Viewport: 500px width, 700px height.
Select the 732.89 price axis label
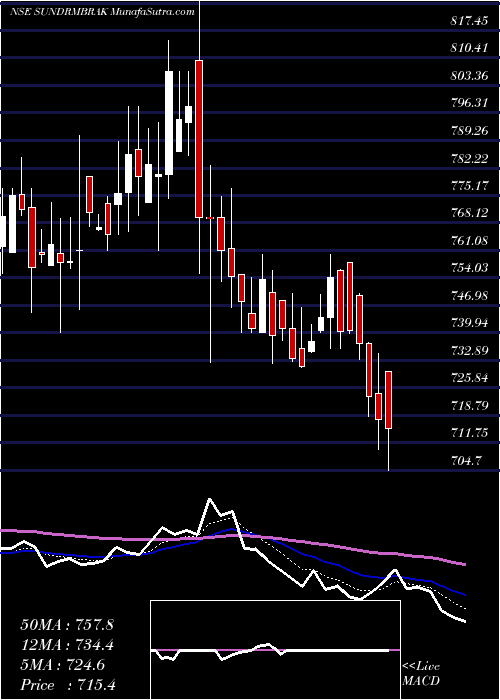[x=469, y=351]
